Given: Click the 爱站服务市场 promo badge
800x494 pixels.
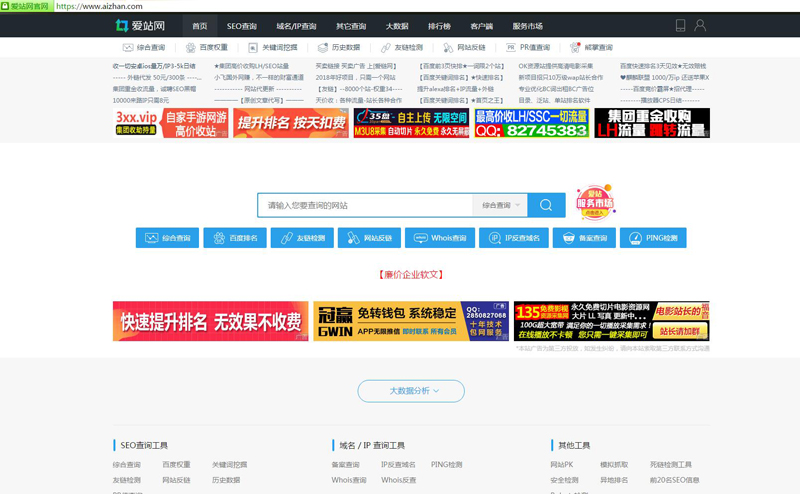Looking at the screenshot, I should coord(595,202).
